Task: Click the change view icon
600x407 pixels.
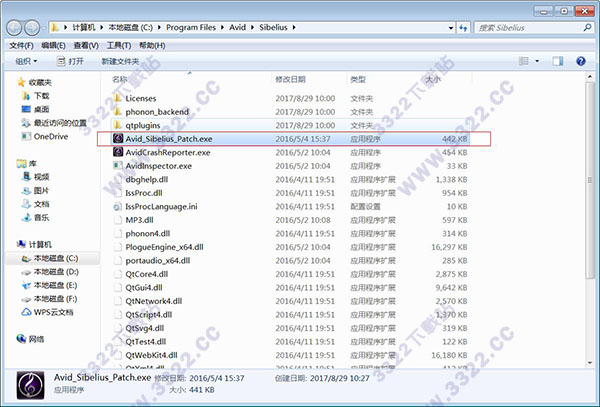Action: [523, 61]
